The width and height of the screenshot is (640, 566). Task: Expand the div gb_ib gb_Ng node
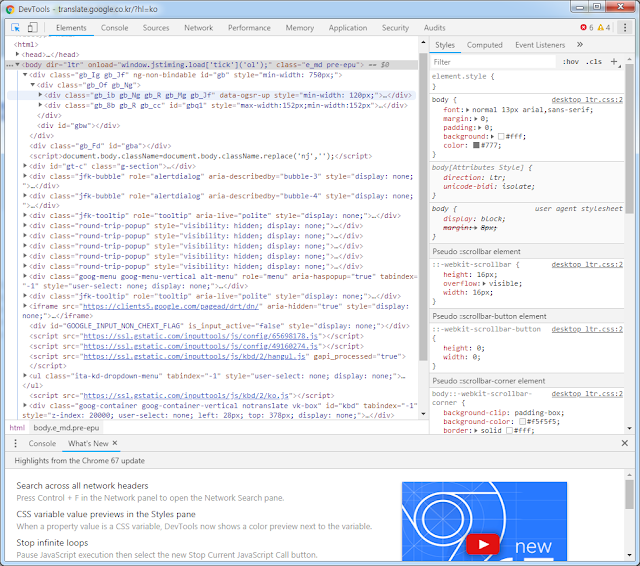point(40,95)
